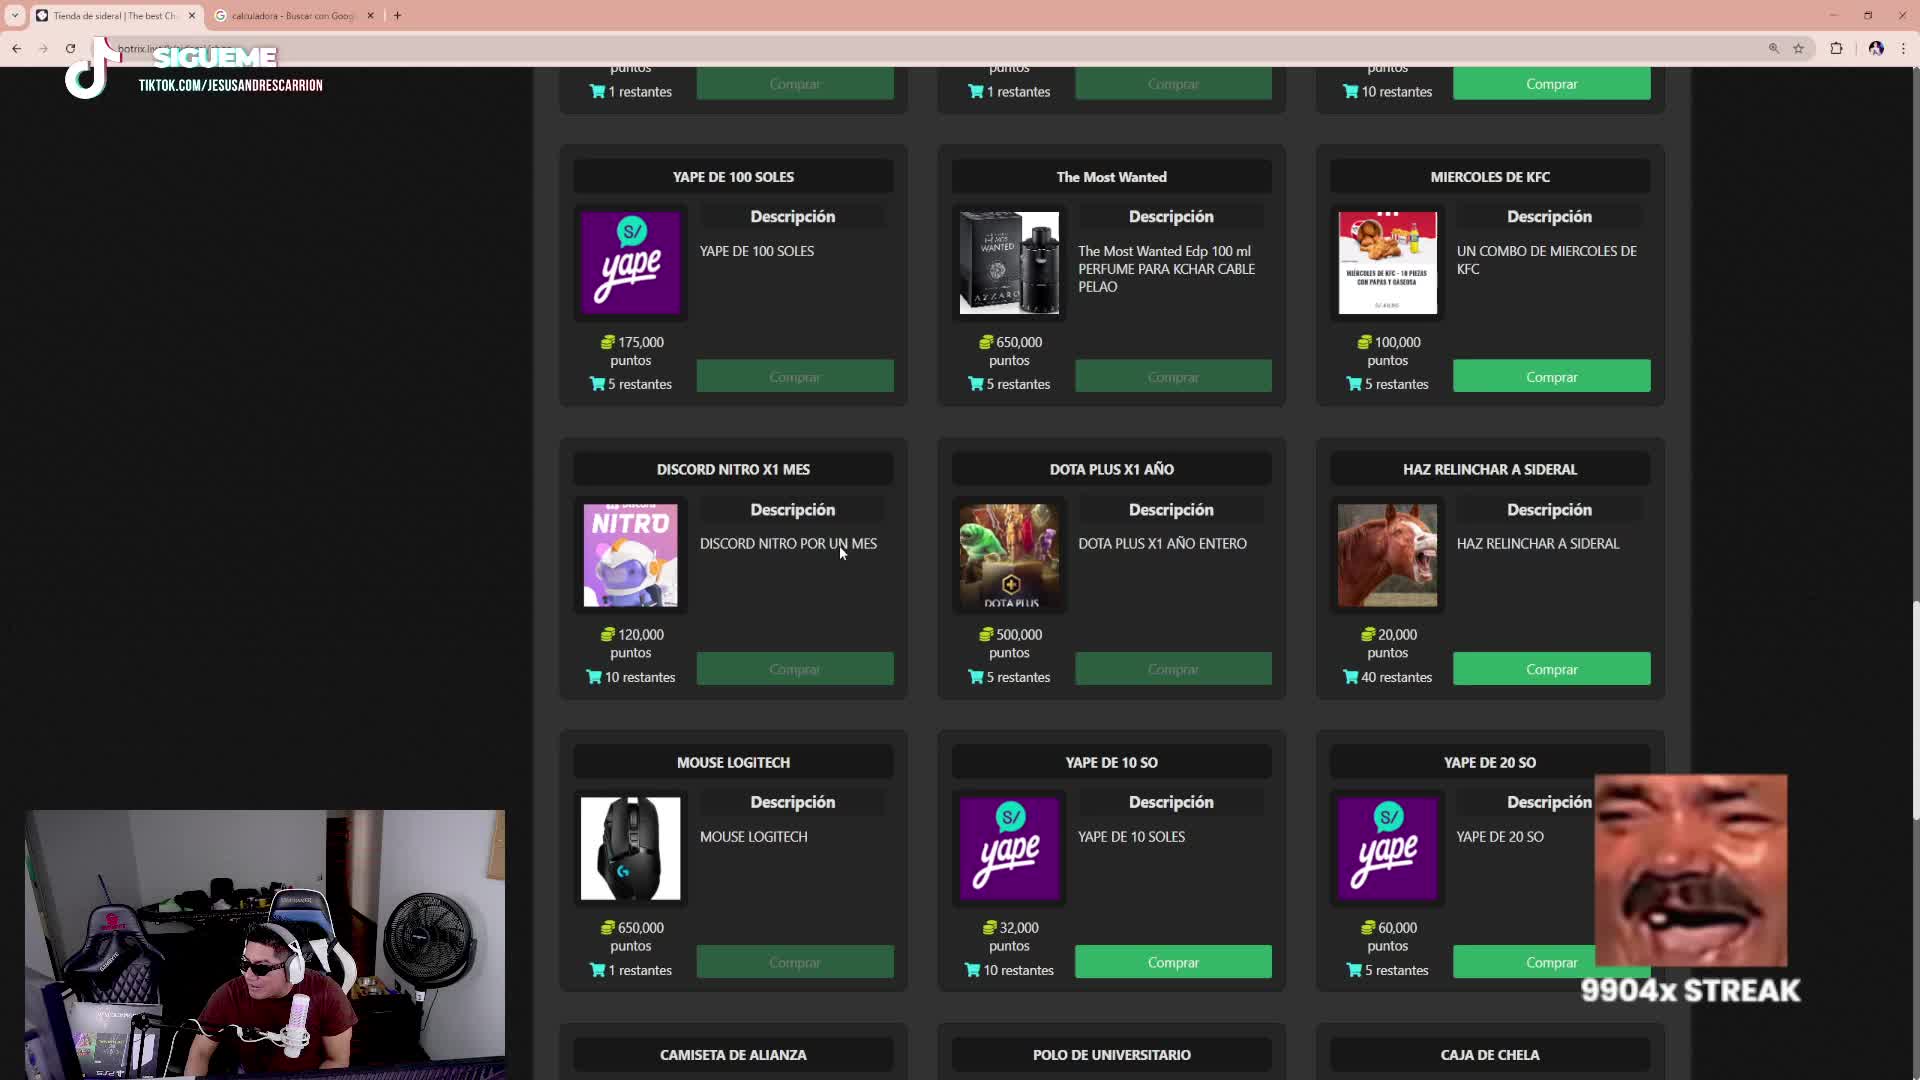Reload the current page

[70, 48]
